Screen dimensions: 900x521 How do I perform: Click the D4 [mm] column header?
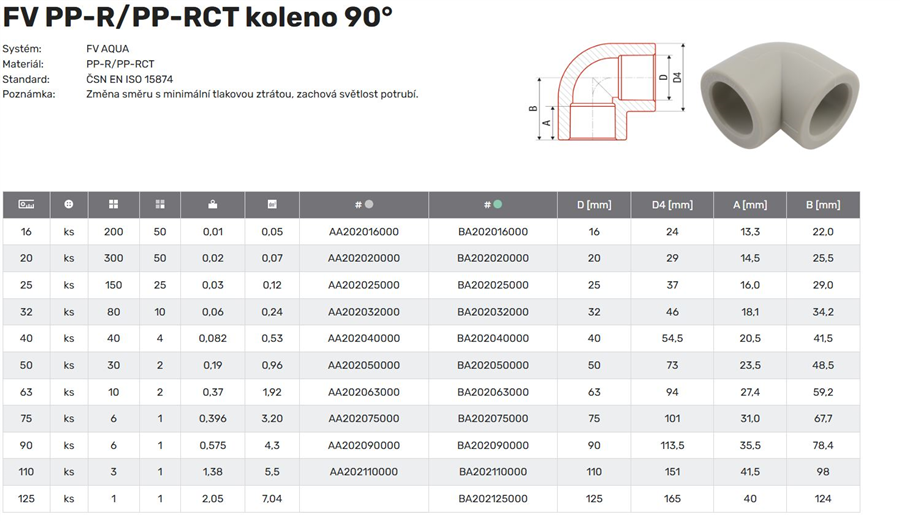(672, 205)
